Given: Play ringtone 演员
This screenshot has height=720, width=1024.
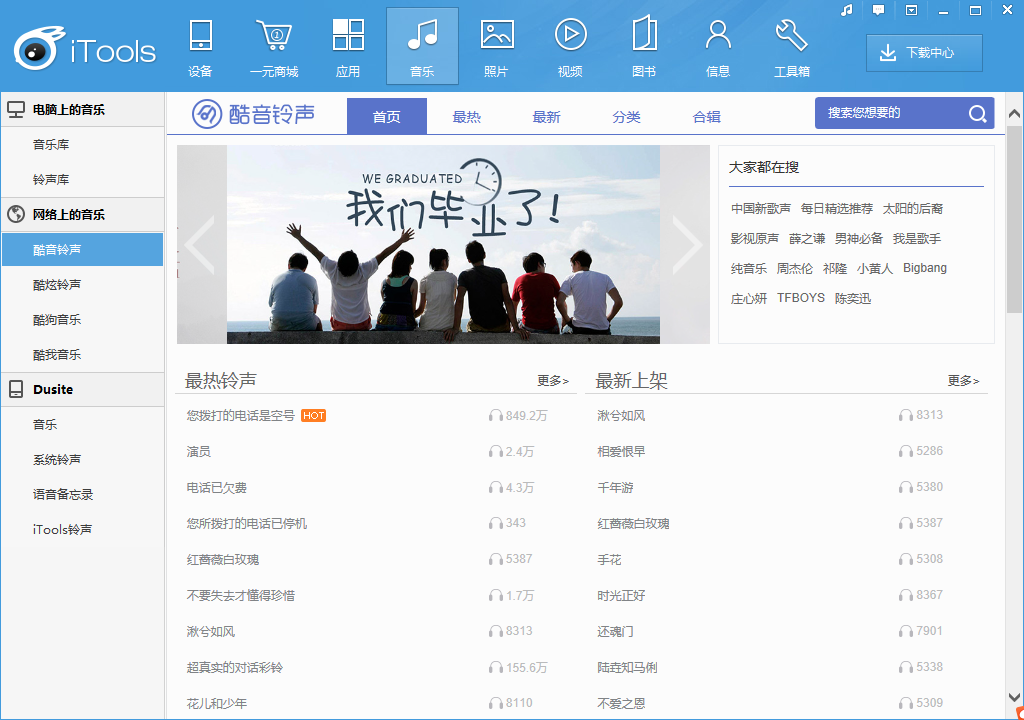Looking at the screenshot, I should coord(199,451).
